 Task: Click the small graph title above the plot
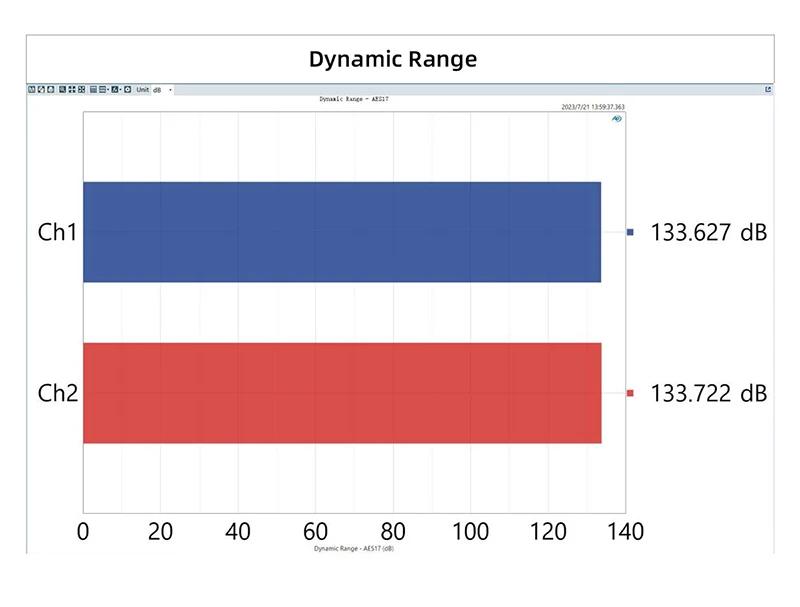(x=353, y=99)
